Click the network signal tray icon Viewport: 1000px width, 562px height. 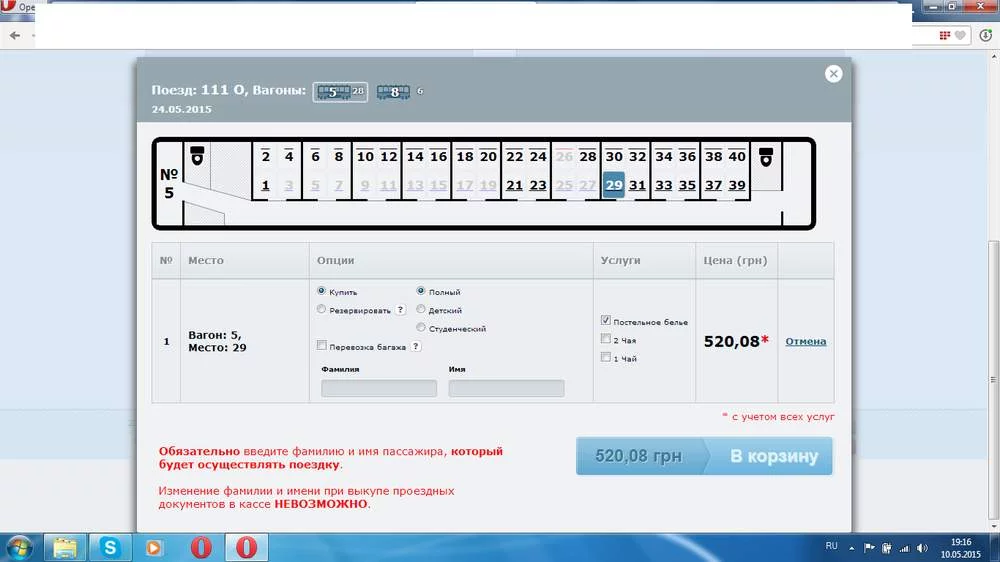904,548
